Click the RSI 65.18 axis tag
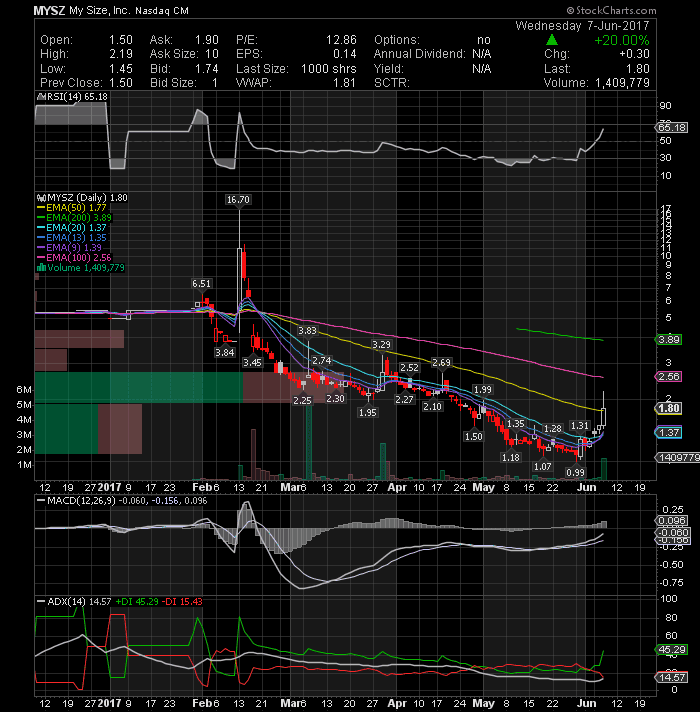This screenshot has height=712, width=700. (671, 128)
